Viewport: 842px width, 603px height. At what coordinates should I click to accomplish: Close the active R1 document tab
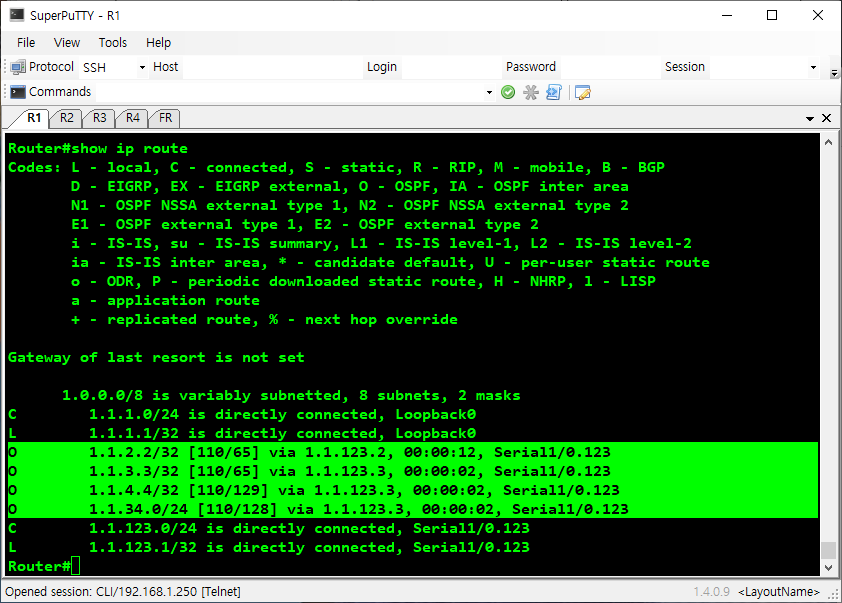click(x=826, y=118)
